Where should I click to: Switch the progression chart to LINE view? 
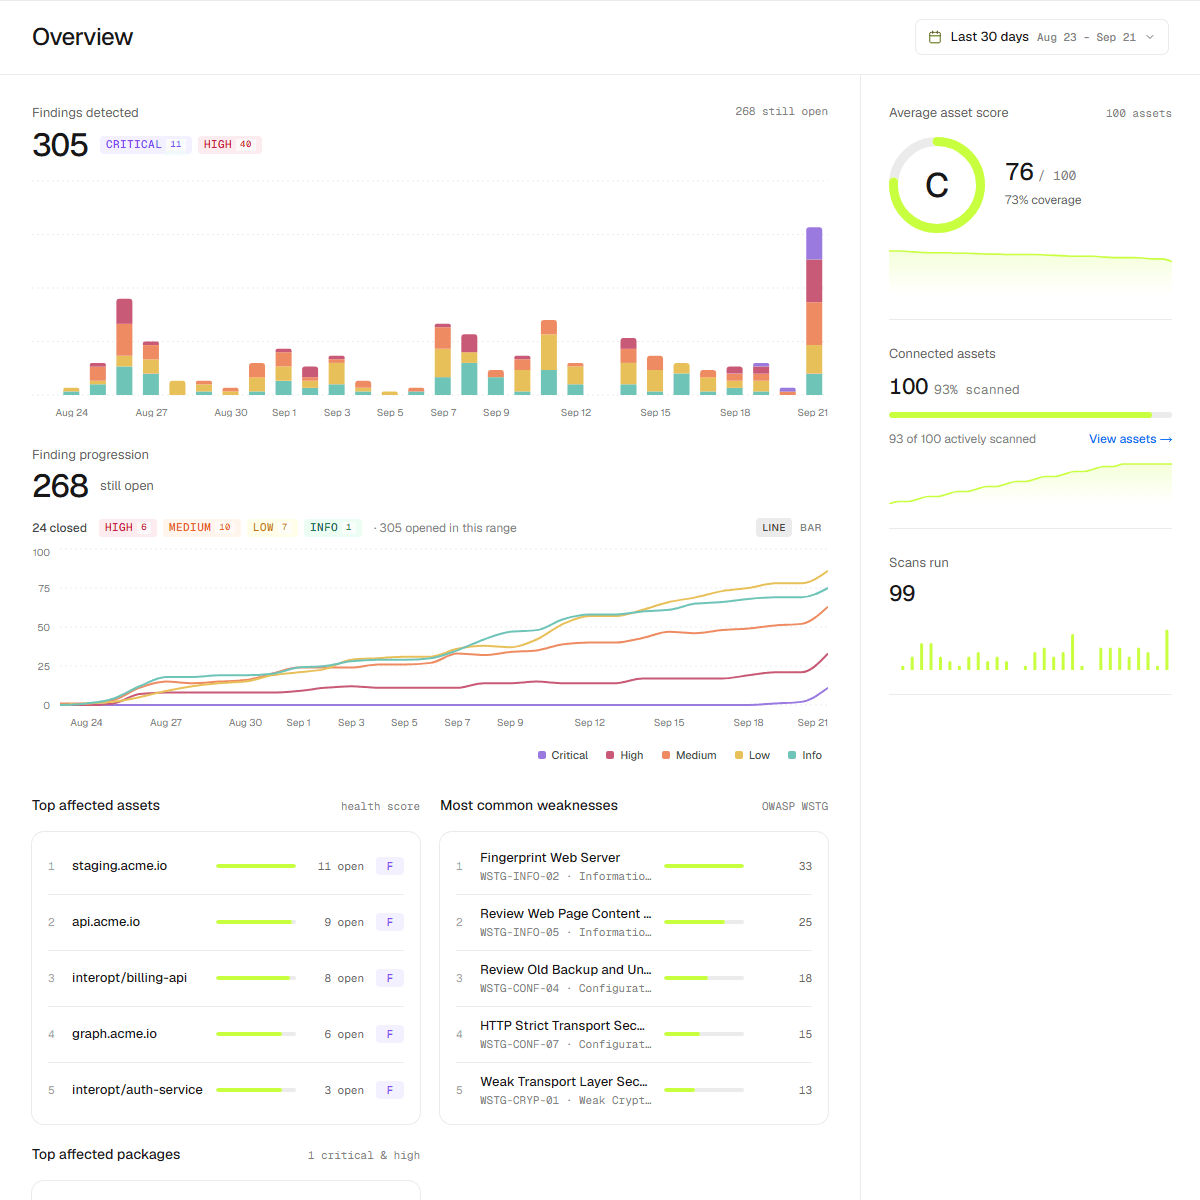pyautogui.click(x=774, y=528)
